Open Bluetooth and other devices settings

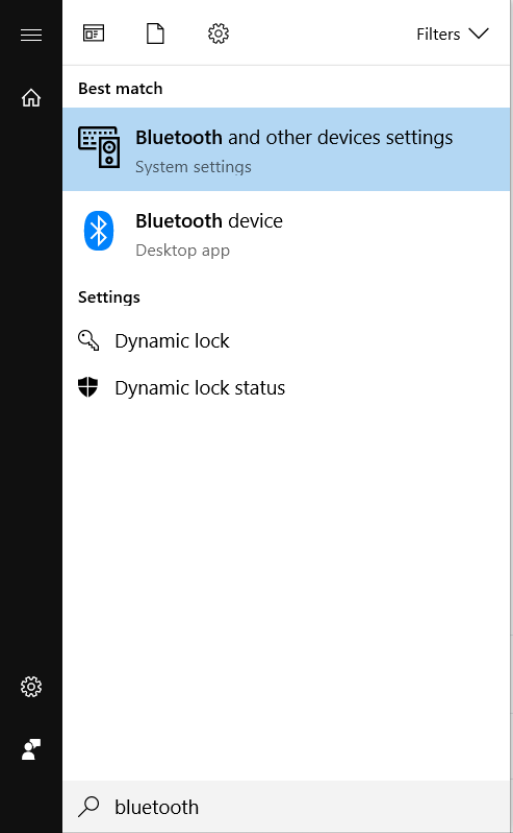point(286,149)
